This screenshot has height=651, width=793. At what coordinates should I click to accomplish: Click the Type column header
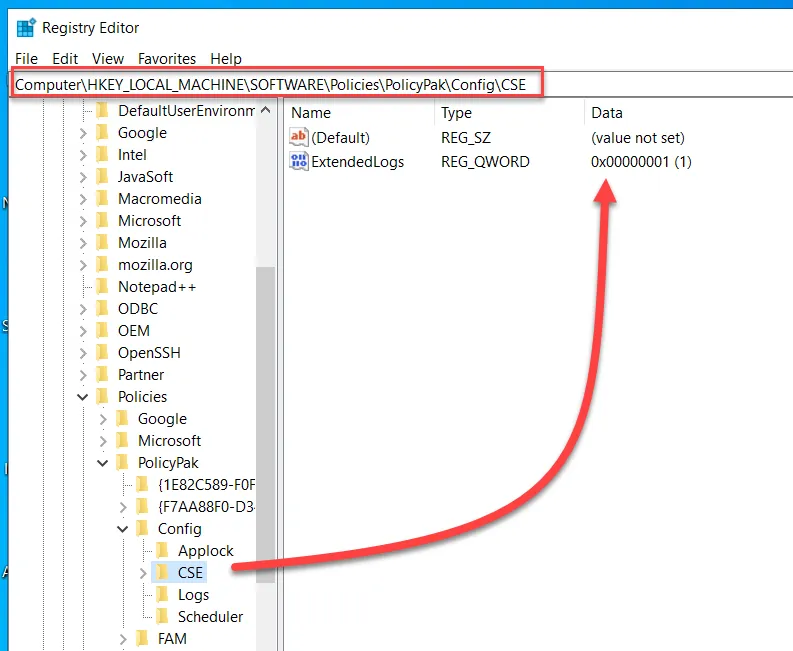coord(456,113)
